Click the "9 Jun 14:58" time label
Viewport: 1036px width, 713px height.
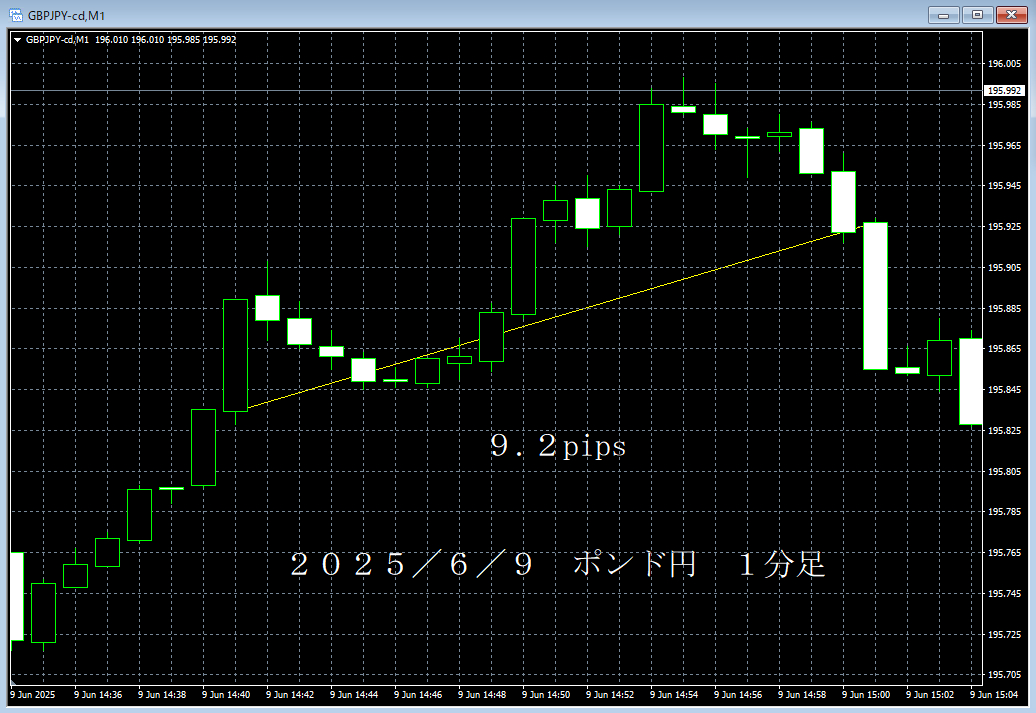click(802, 694)
